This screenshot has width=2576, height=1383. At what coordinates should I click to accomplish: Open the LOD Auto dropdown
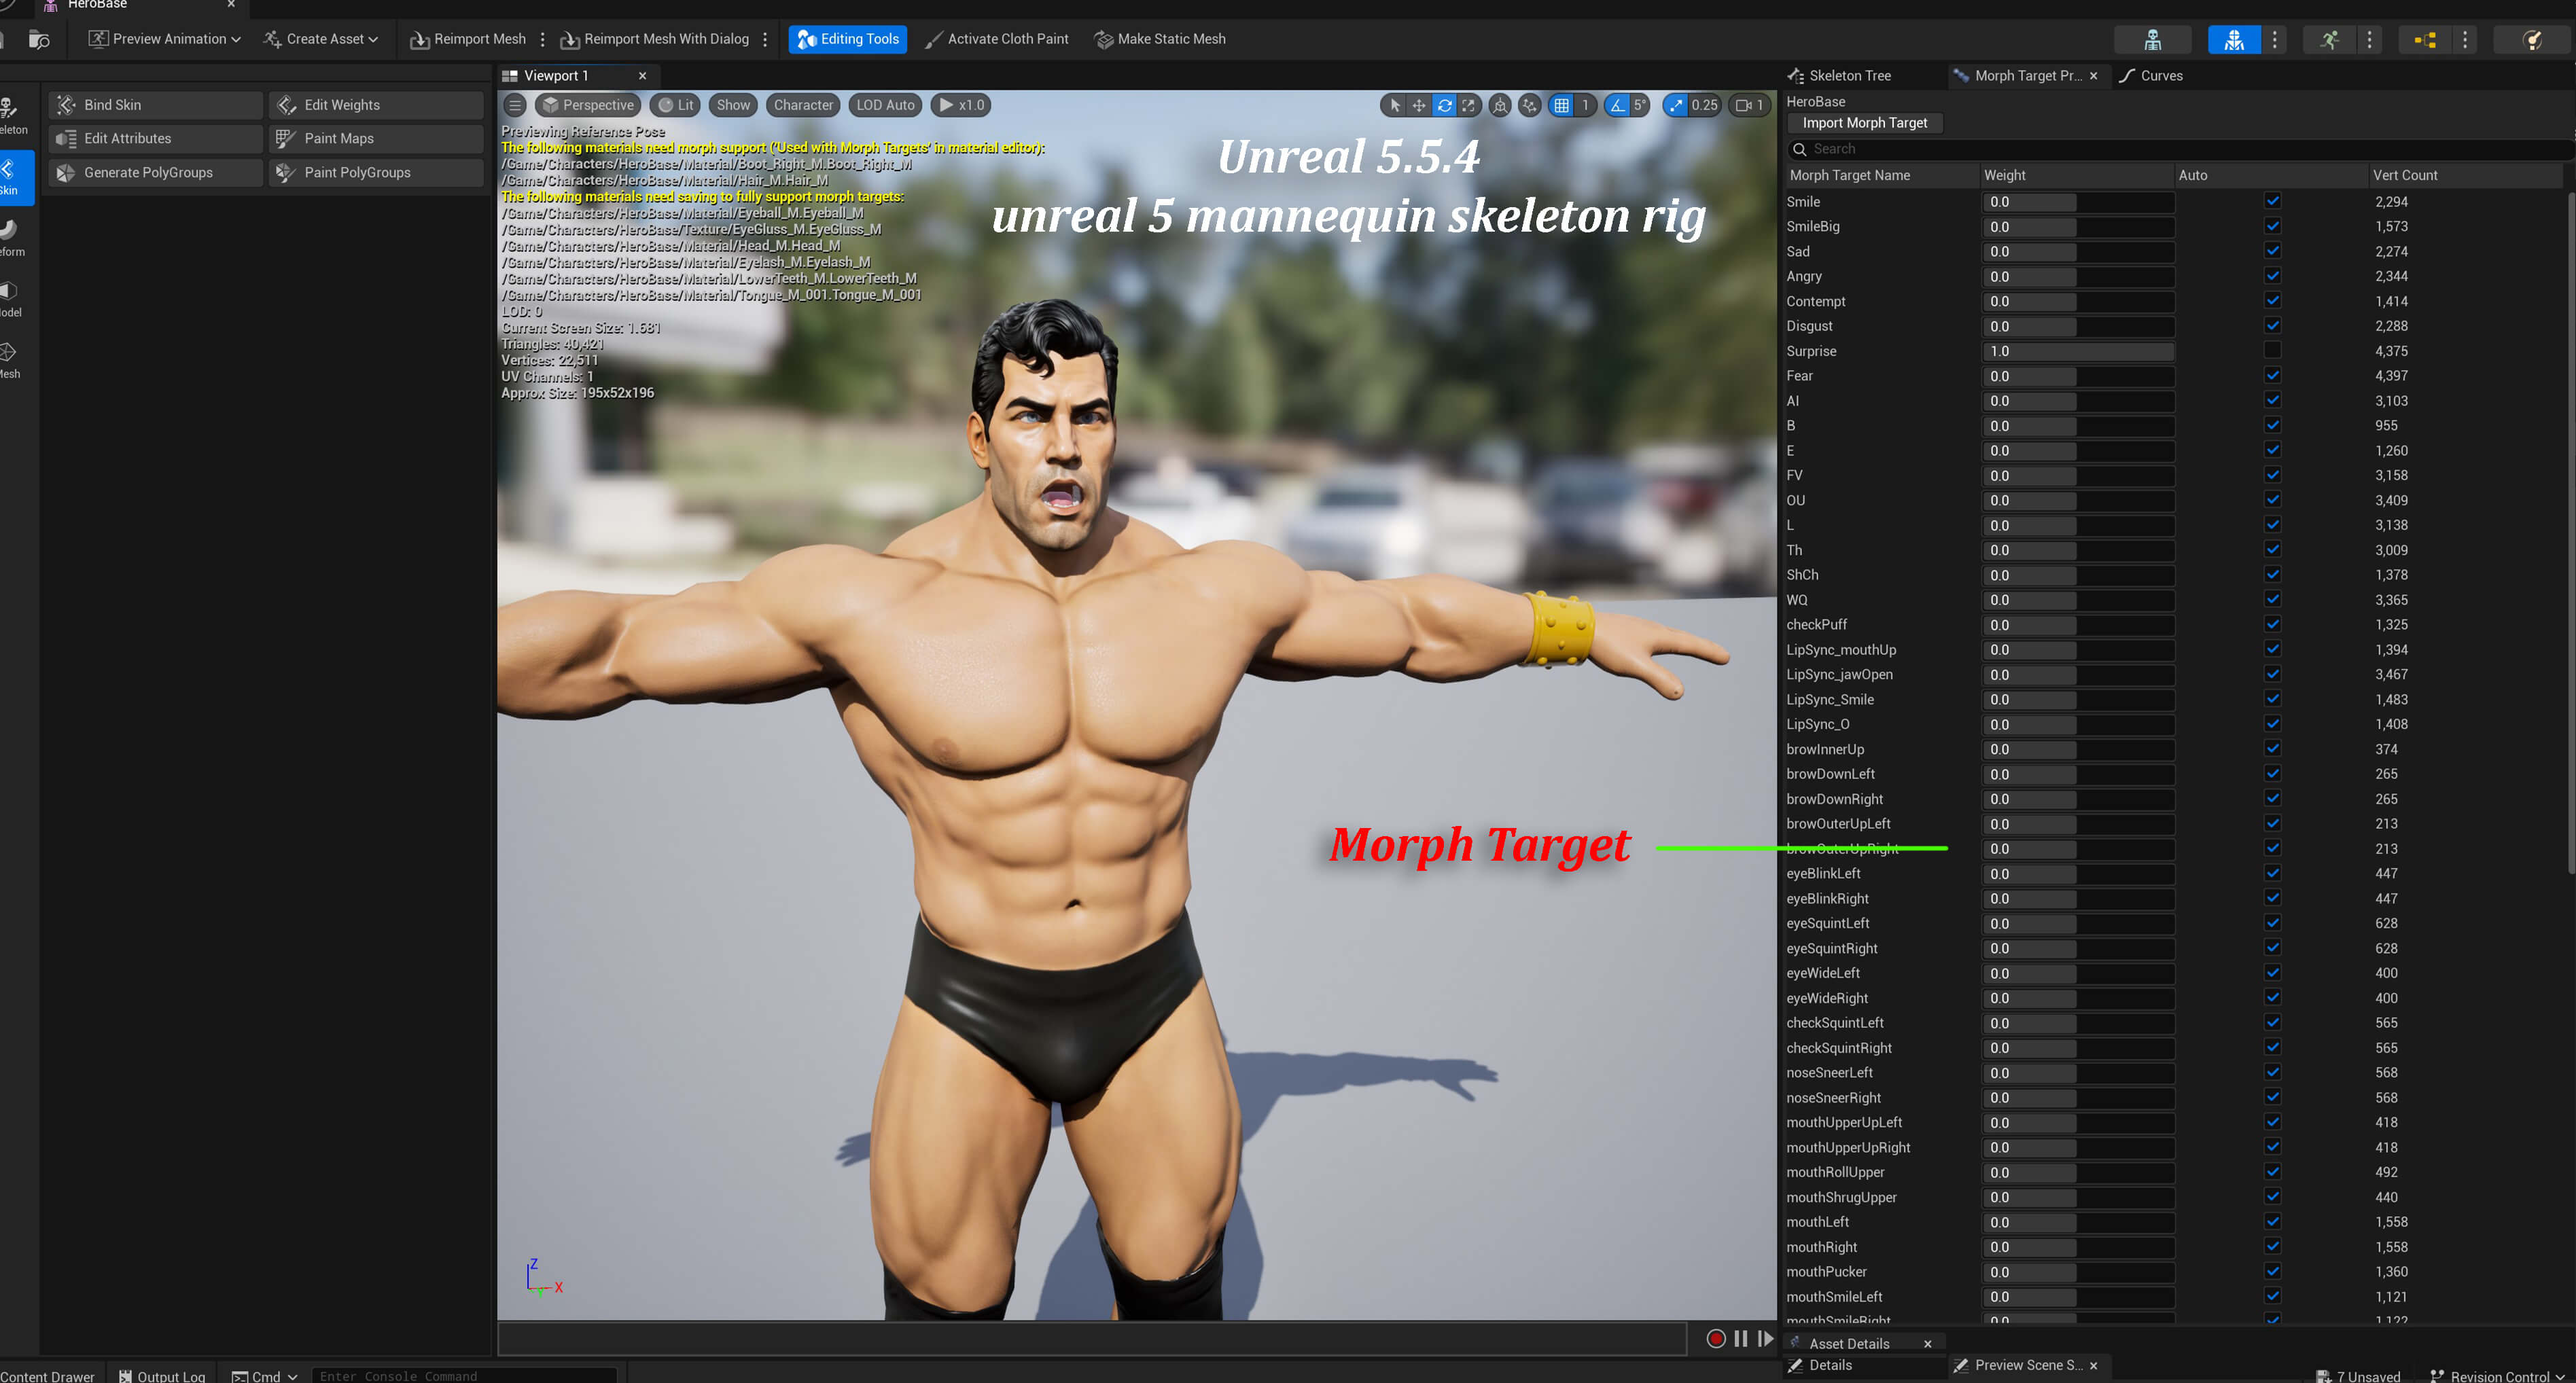885,105
